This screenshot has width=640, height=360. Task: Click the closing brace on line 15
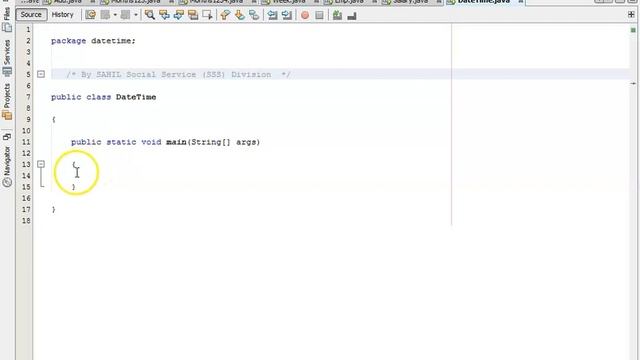73,187
